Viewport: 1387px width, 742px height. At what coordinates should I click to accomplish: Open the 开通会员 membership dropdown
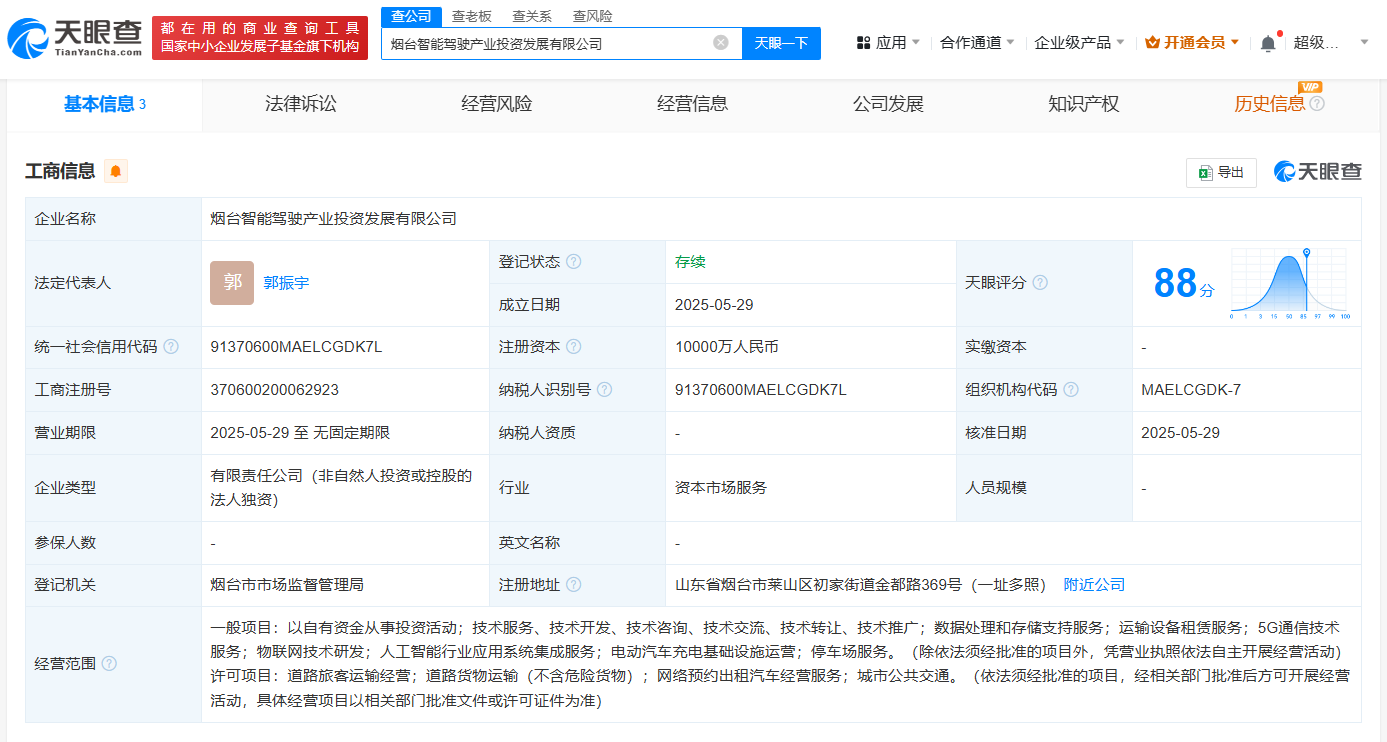click(1192, 43)
